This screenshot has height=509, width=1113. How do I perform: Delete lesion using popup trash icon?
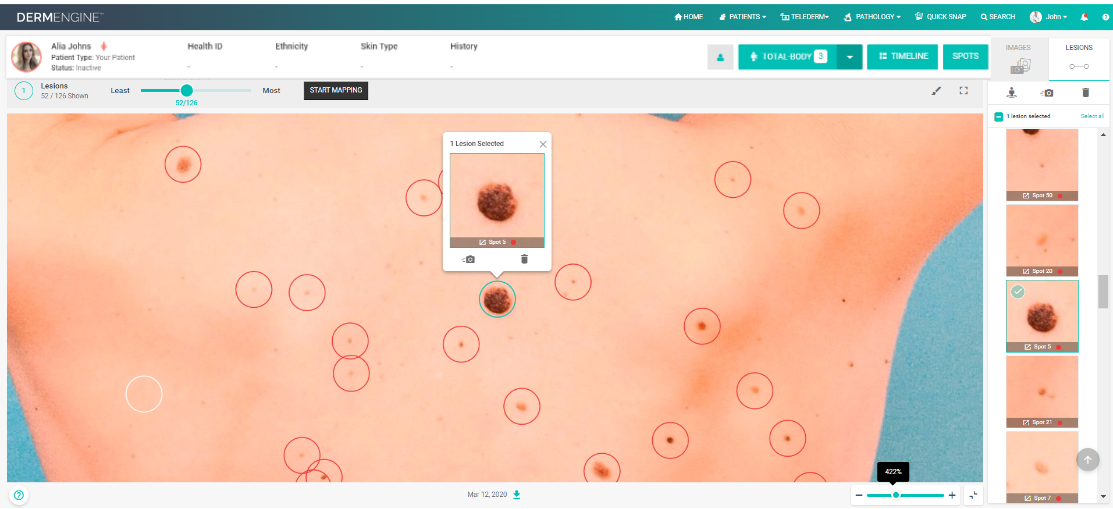[x=525, y=259]
